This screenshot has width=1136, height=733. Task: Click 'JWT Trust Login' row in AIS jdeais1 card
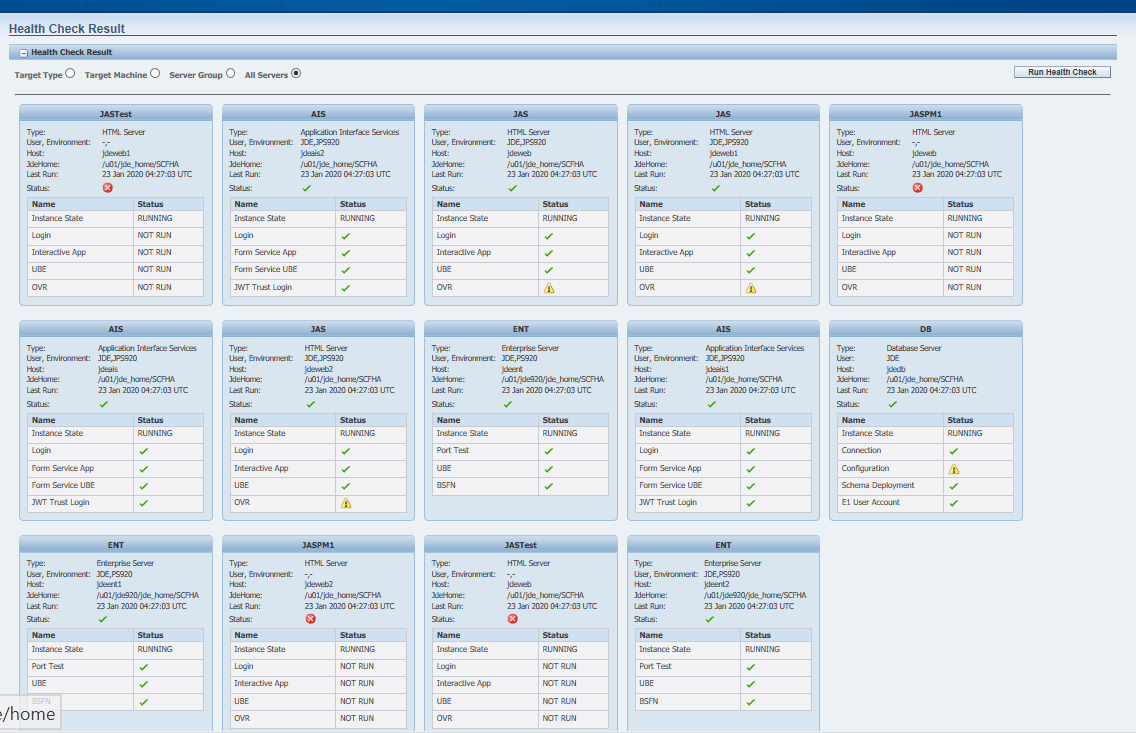pyautogui.click(x=668, y=502)
